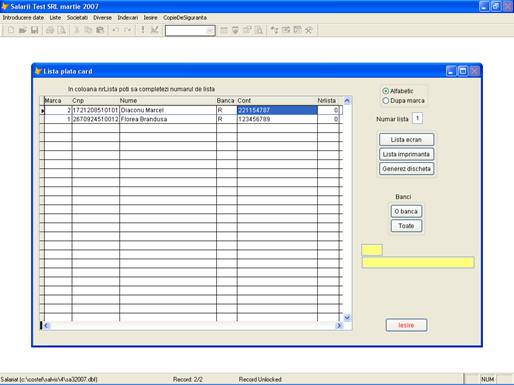This screenshot has height=385, width=514.
Task: Click the Toolbox wrench toolbar icon
Action: (309, 30)
